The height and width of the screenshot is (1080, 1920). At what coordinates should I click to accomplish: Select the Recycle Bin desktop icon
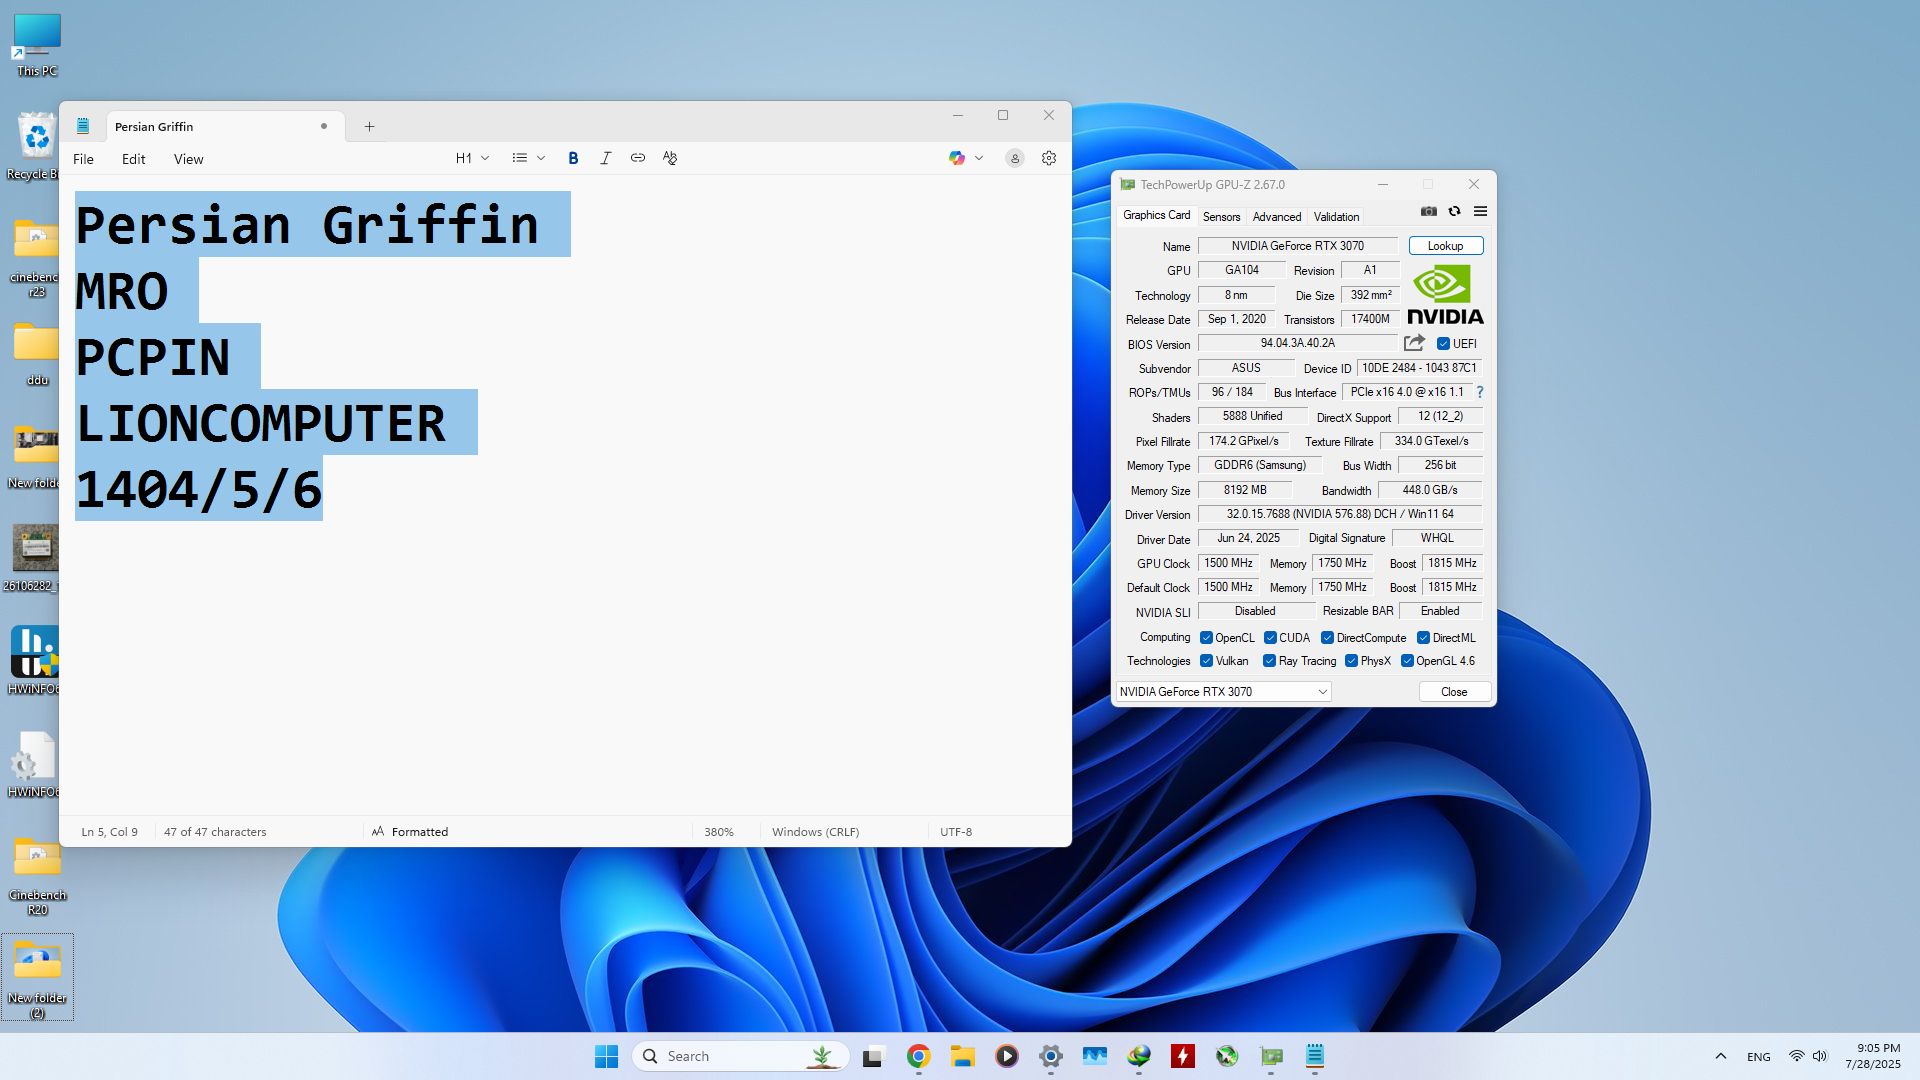pos(37,146)
